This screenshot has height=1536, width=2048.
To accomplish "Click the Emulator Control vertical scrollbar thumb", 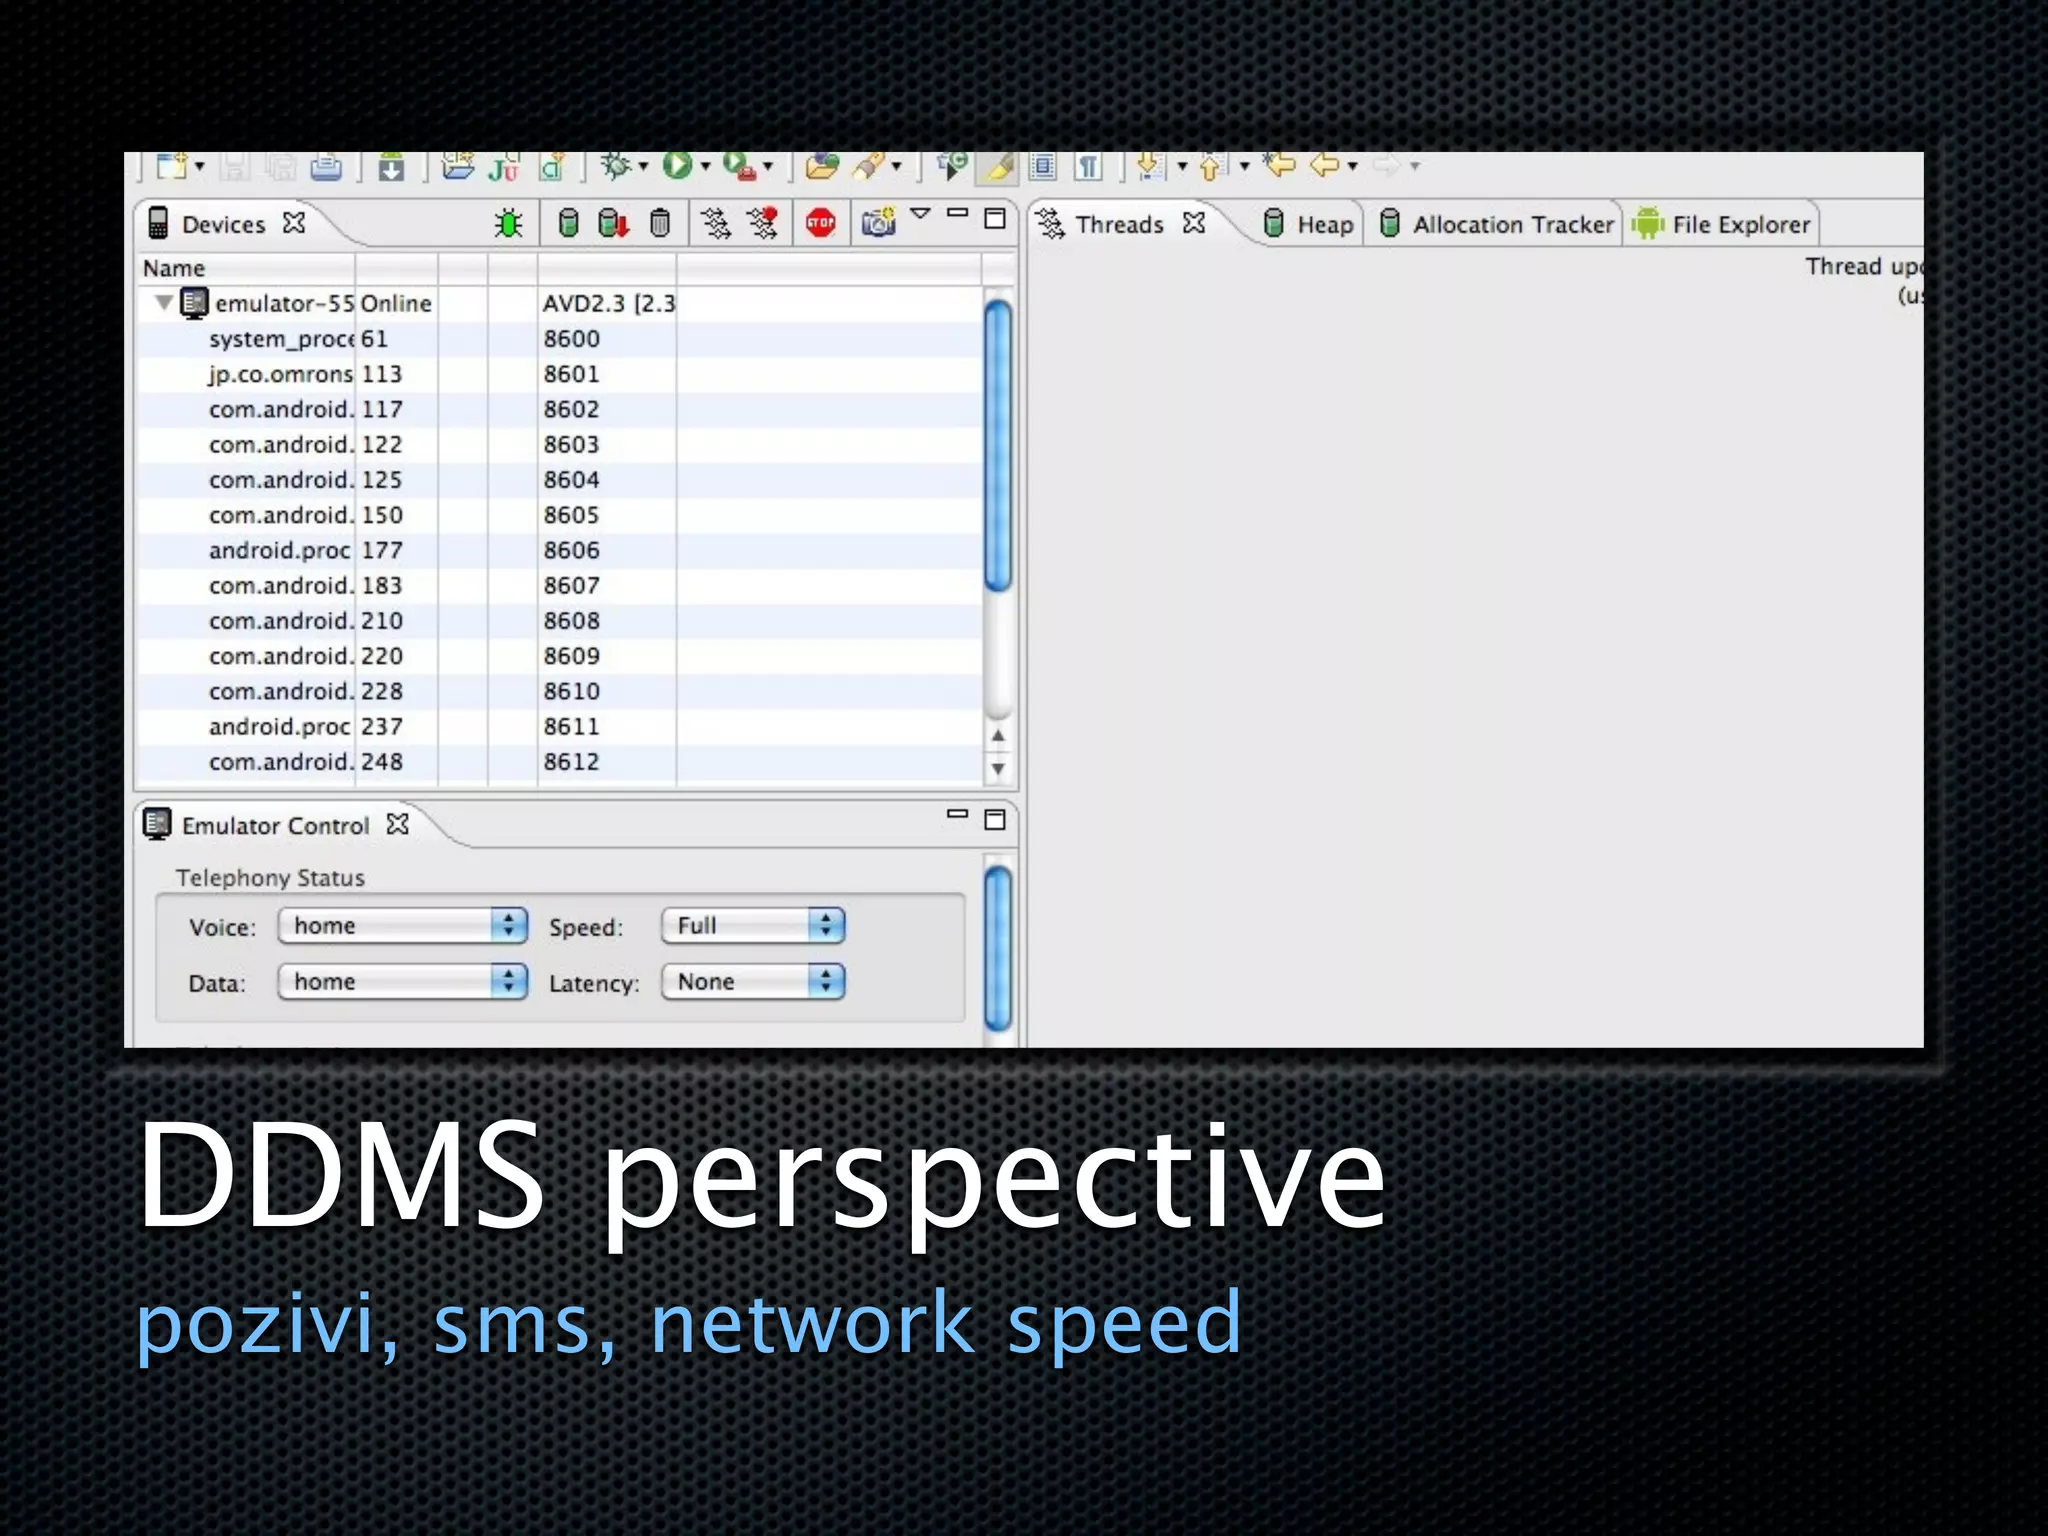I will coord(998,948).
